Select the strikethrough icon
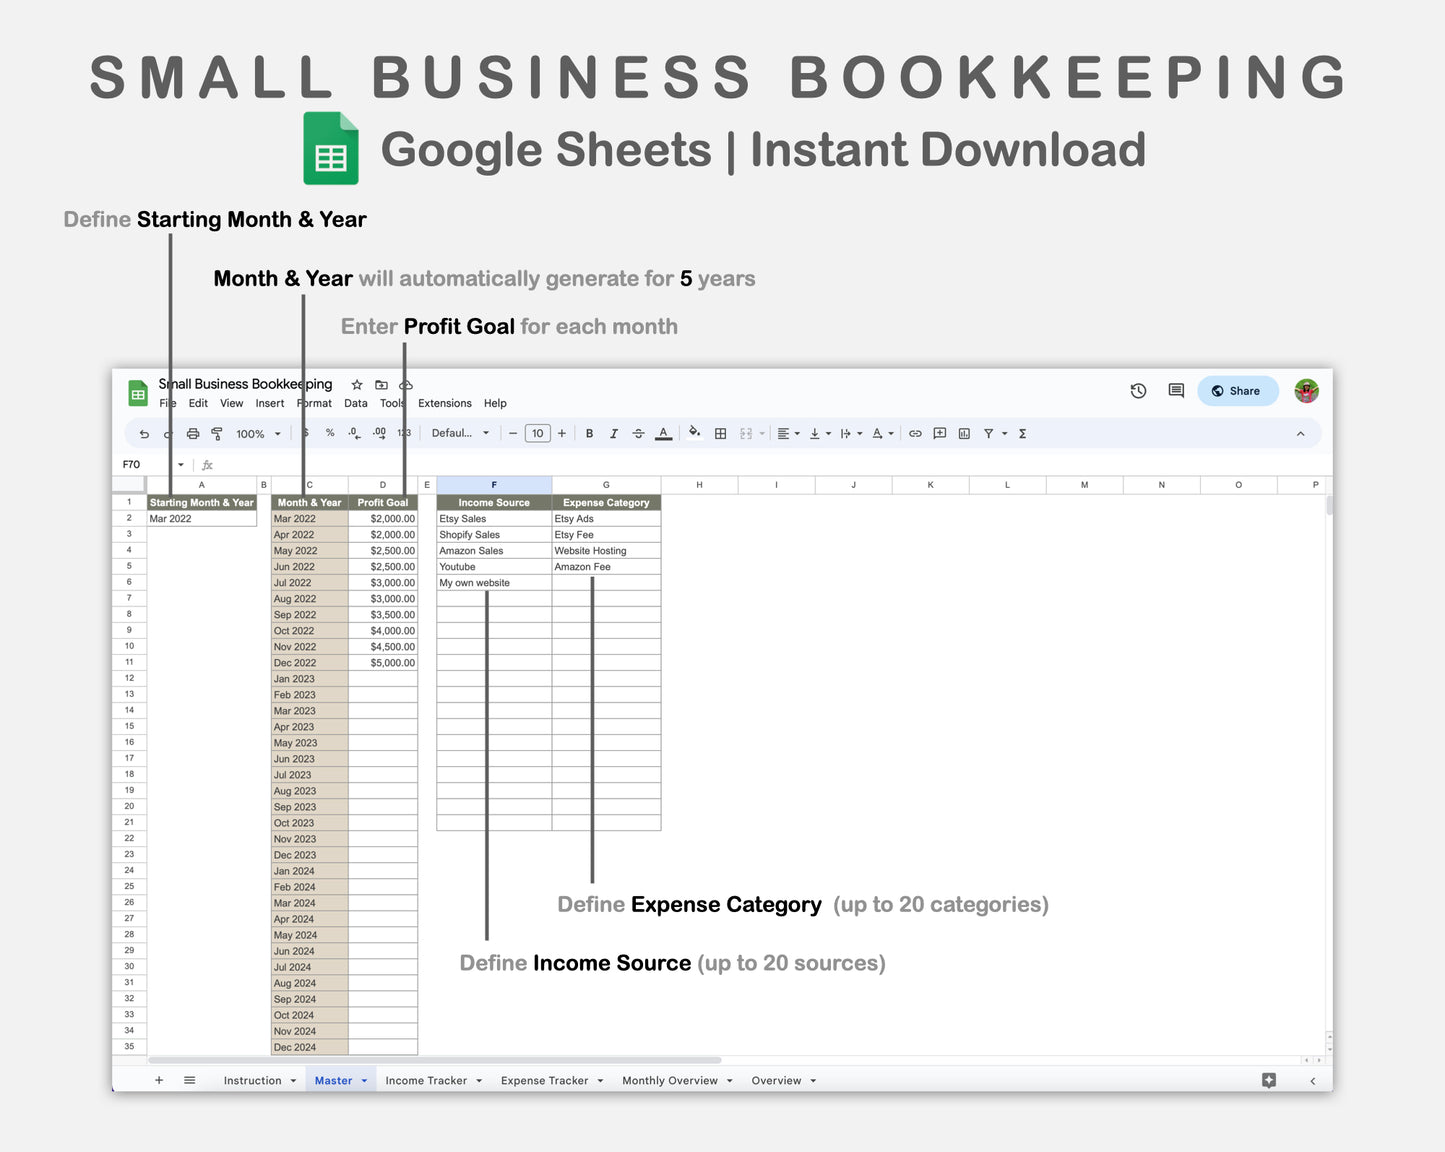 tap(638, 433)
